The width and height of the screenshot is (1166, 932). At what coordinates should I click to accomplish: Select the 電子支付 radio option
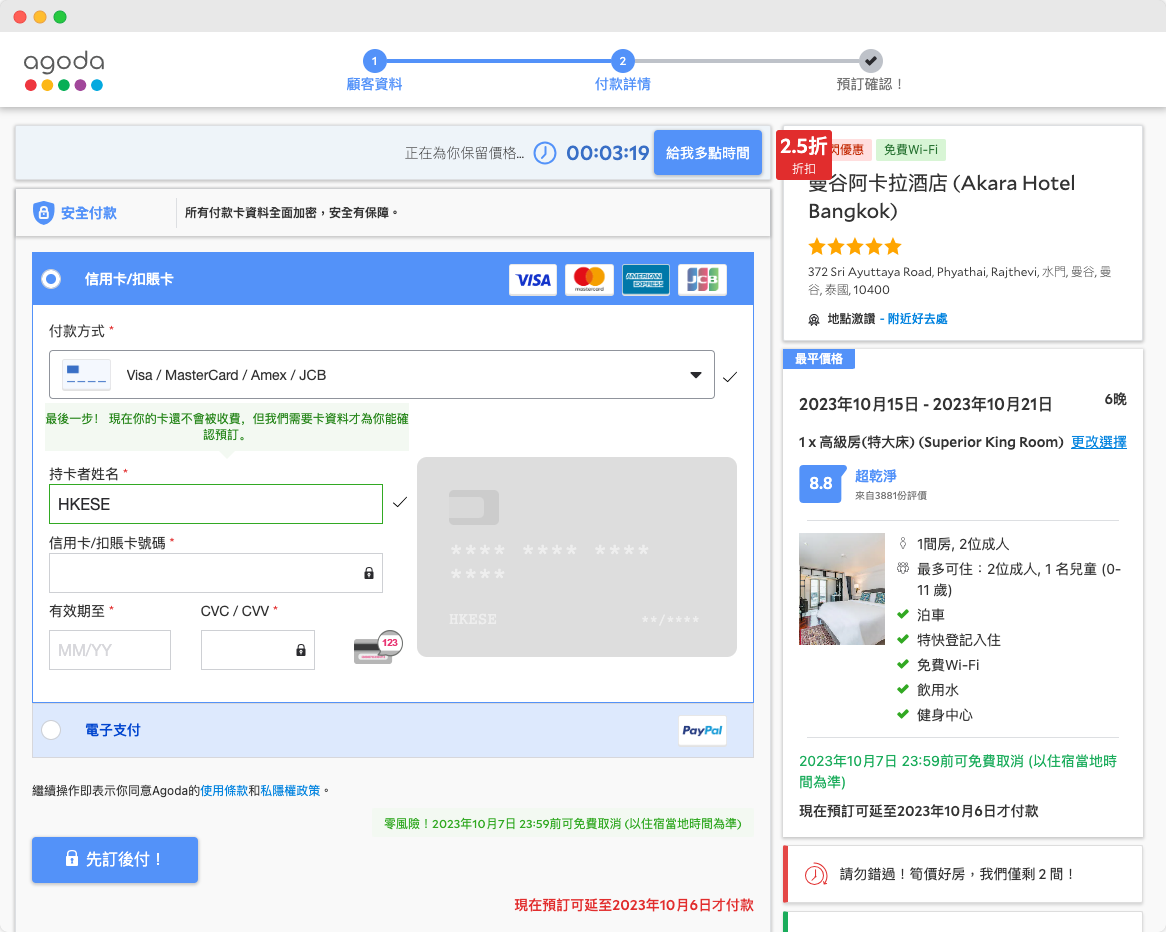(51, 731)
